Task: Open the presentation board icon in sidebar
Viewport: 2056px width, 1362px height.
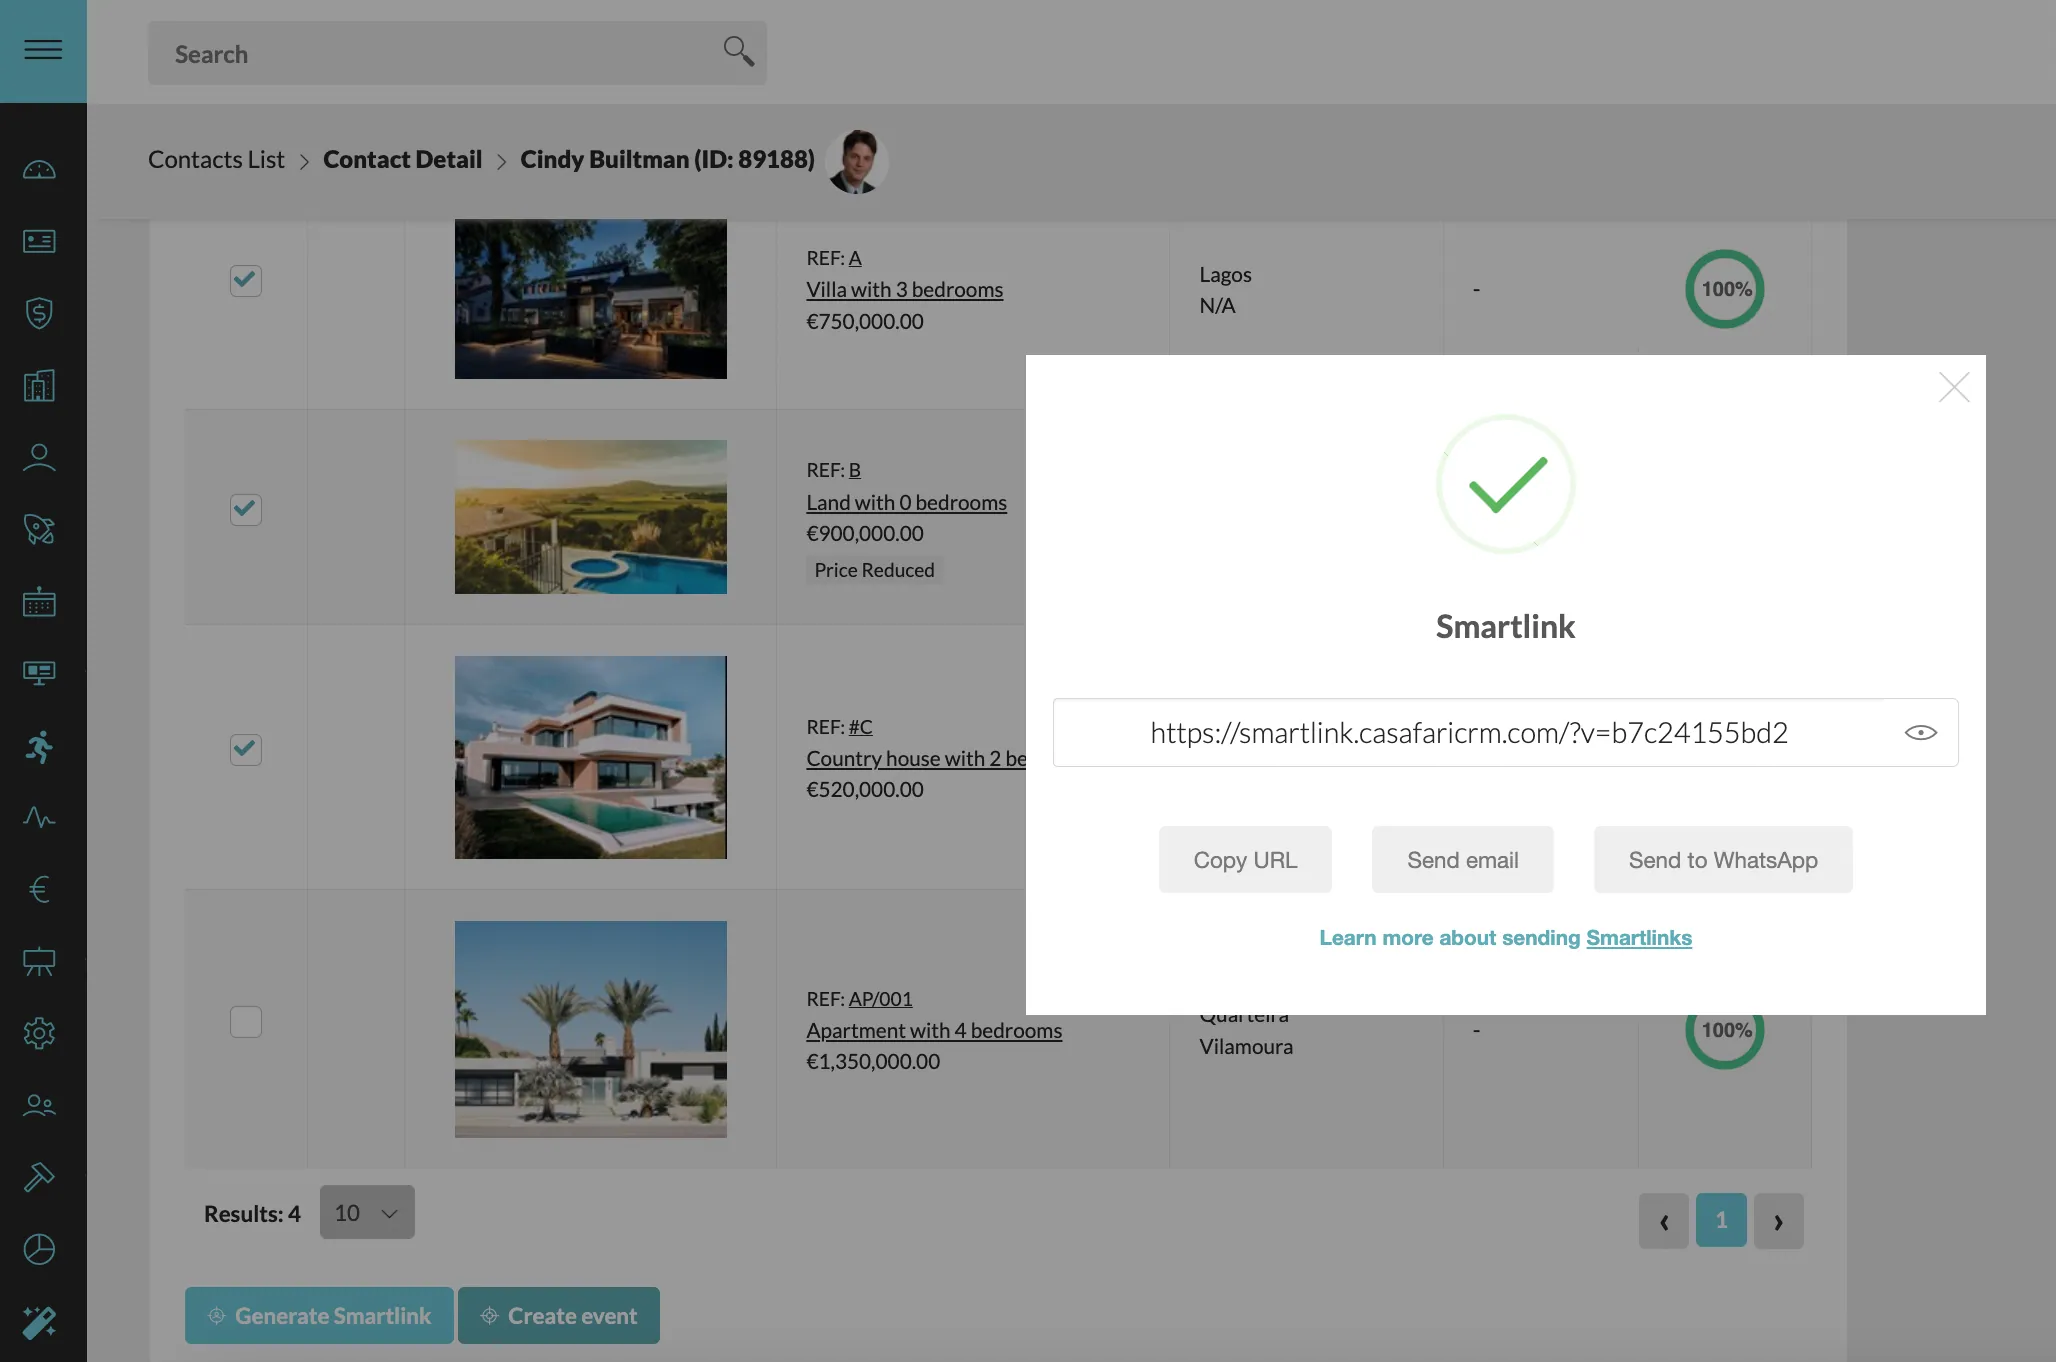Action: (x=39, y=961)
